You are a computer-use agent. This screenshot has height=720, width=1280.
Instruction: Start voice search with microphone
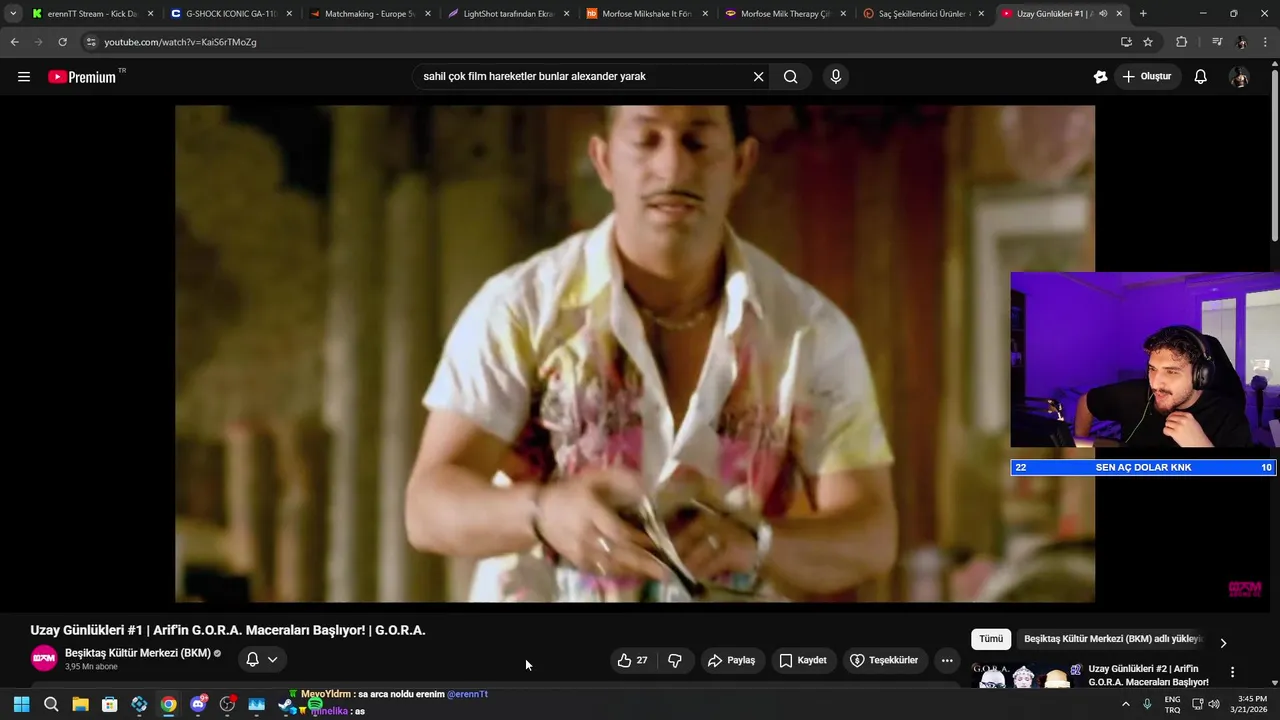[836, 77]
